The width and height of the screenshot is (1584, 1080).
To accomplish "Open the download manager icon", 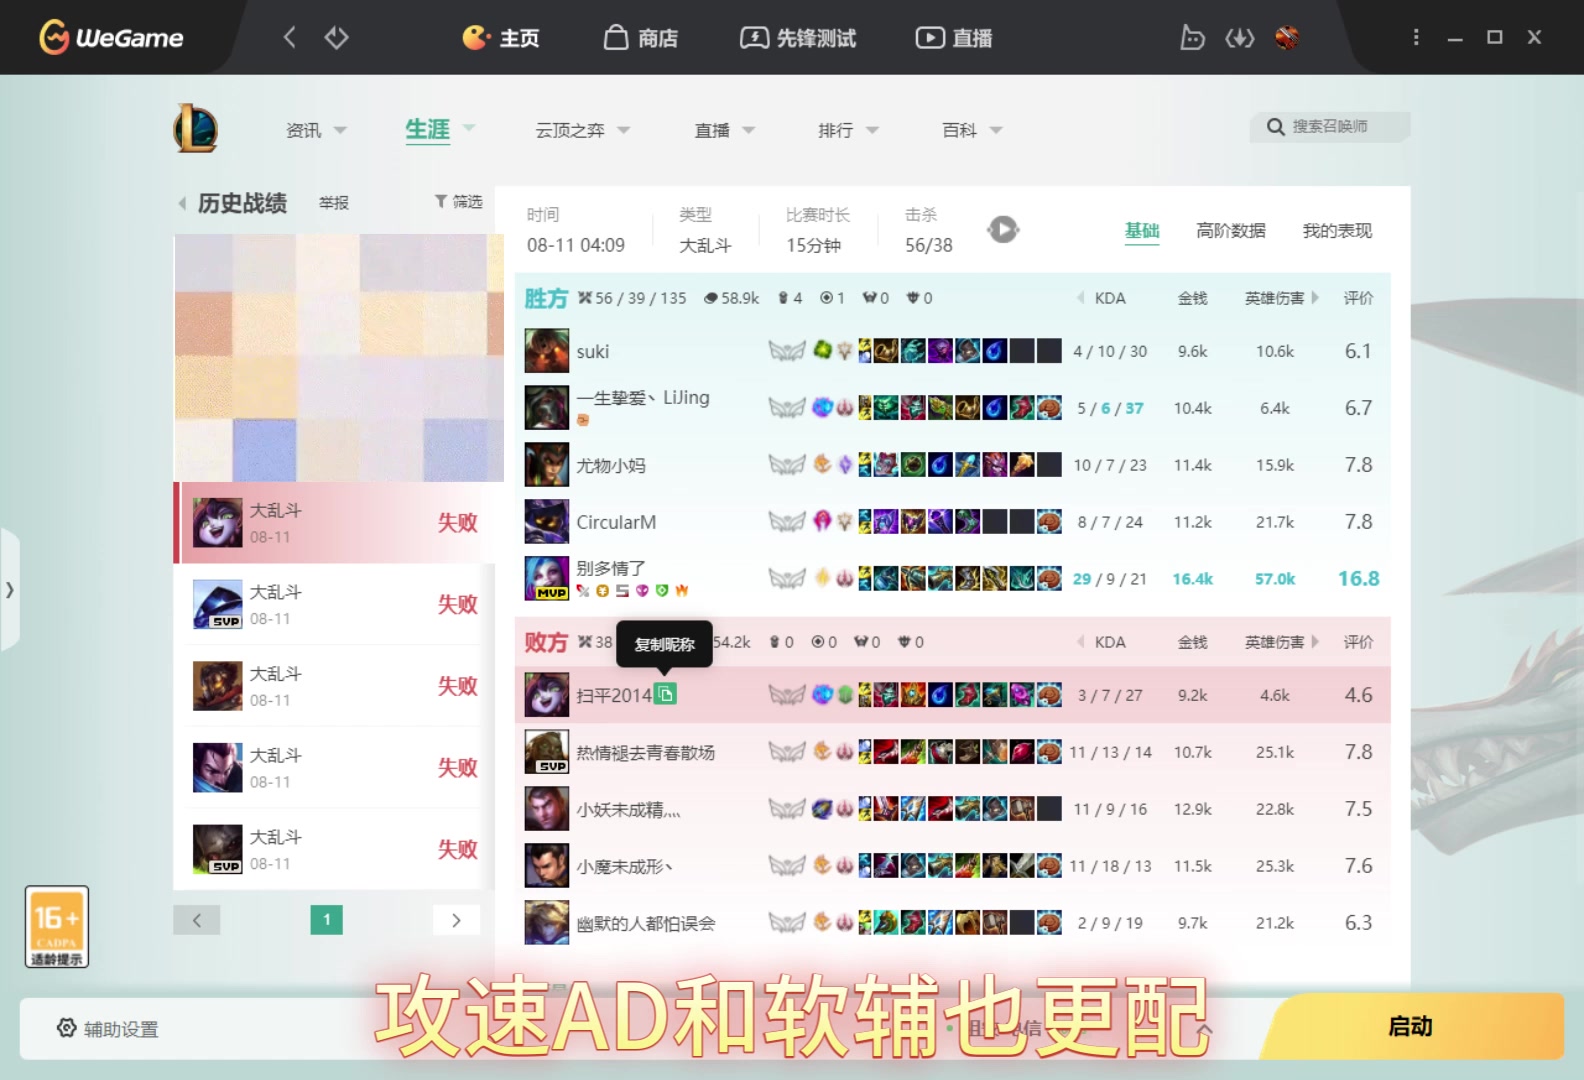I will coord(1240,38).
